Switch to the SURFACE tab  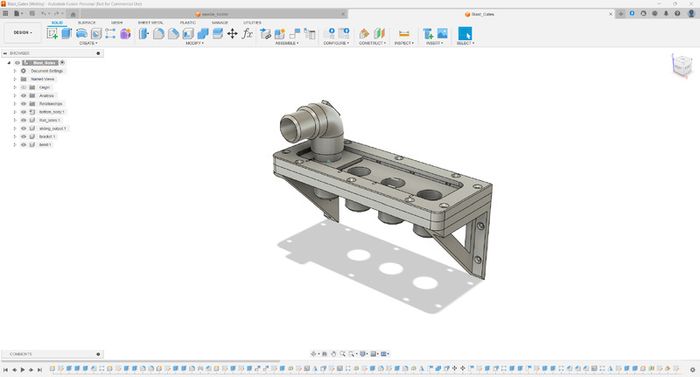coord(87,22)
